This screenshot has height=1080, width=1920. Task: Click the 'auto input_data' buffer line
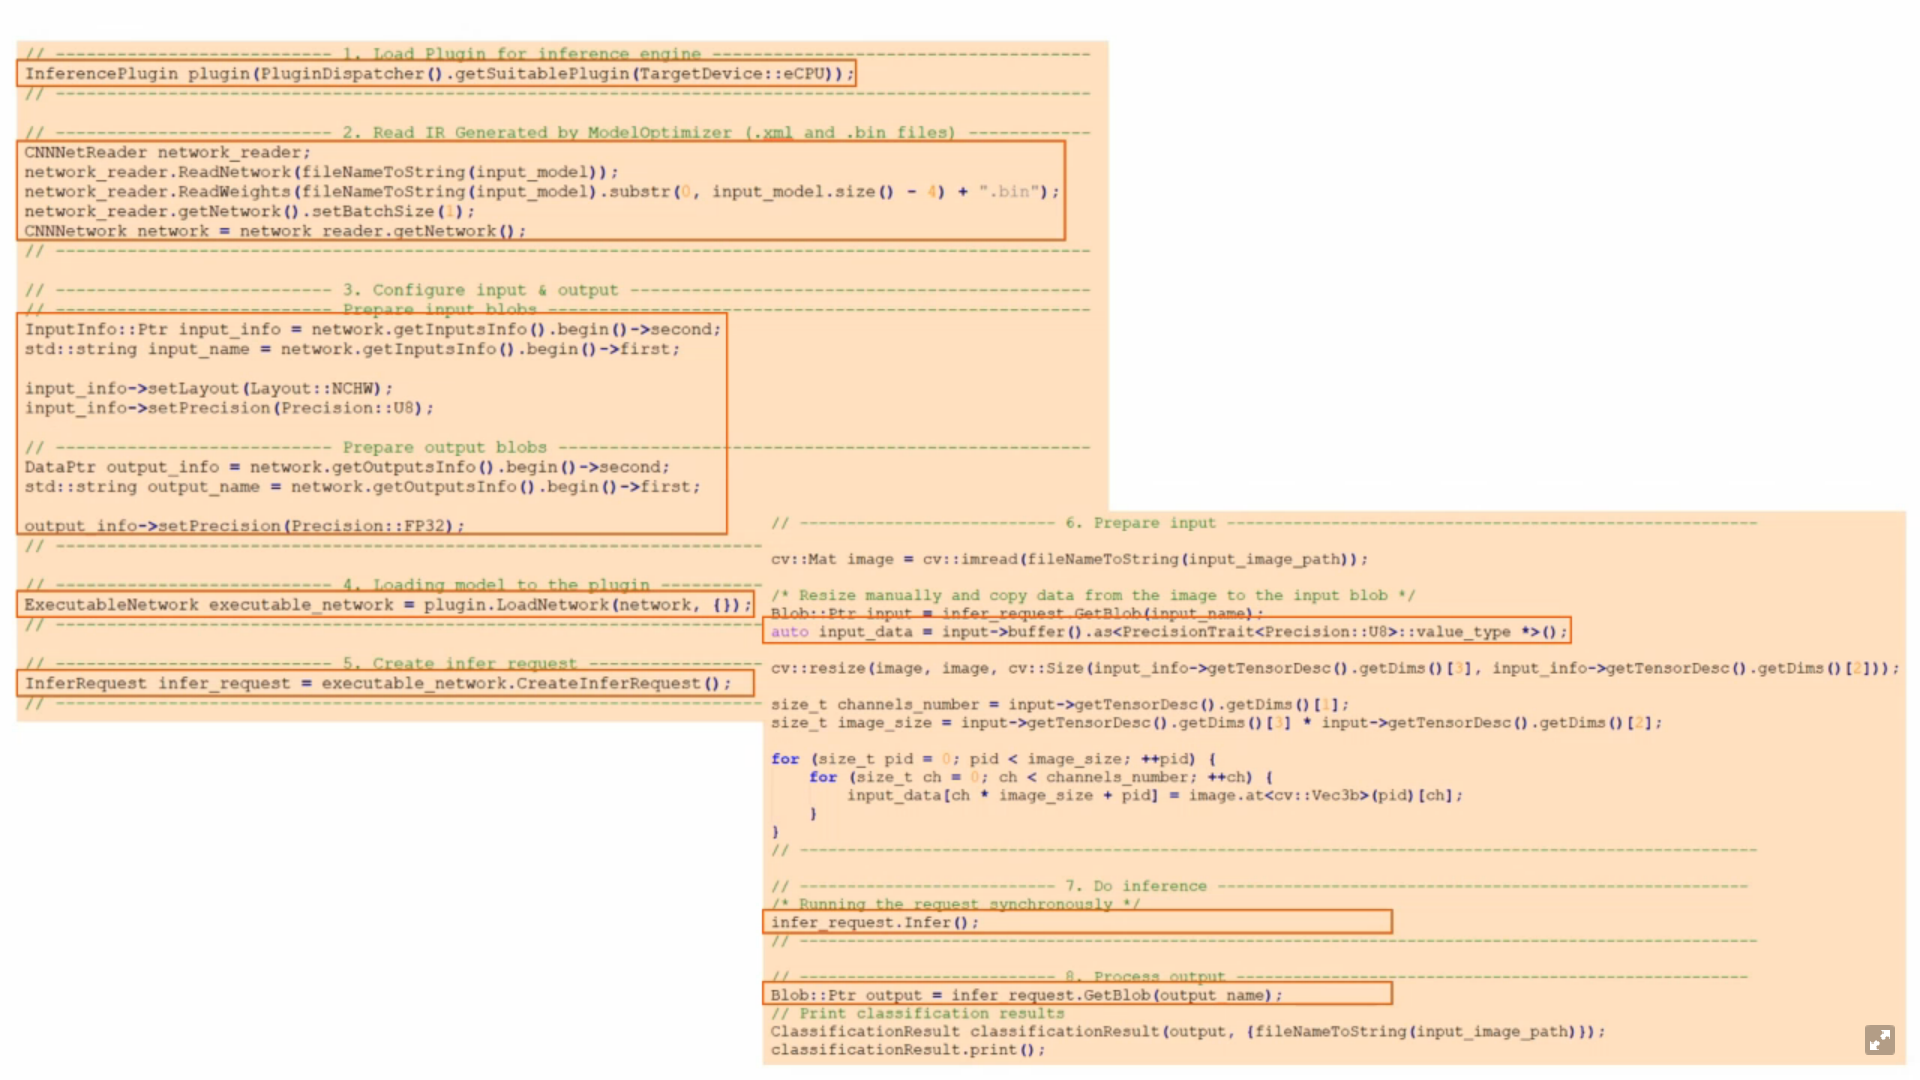pyautogui.click(x=1167, y=632)
